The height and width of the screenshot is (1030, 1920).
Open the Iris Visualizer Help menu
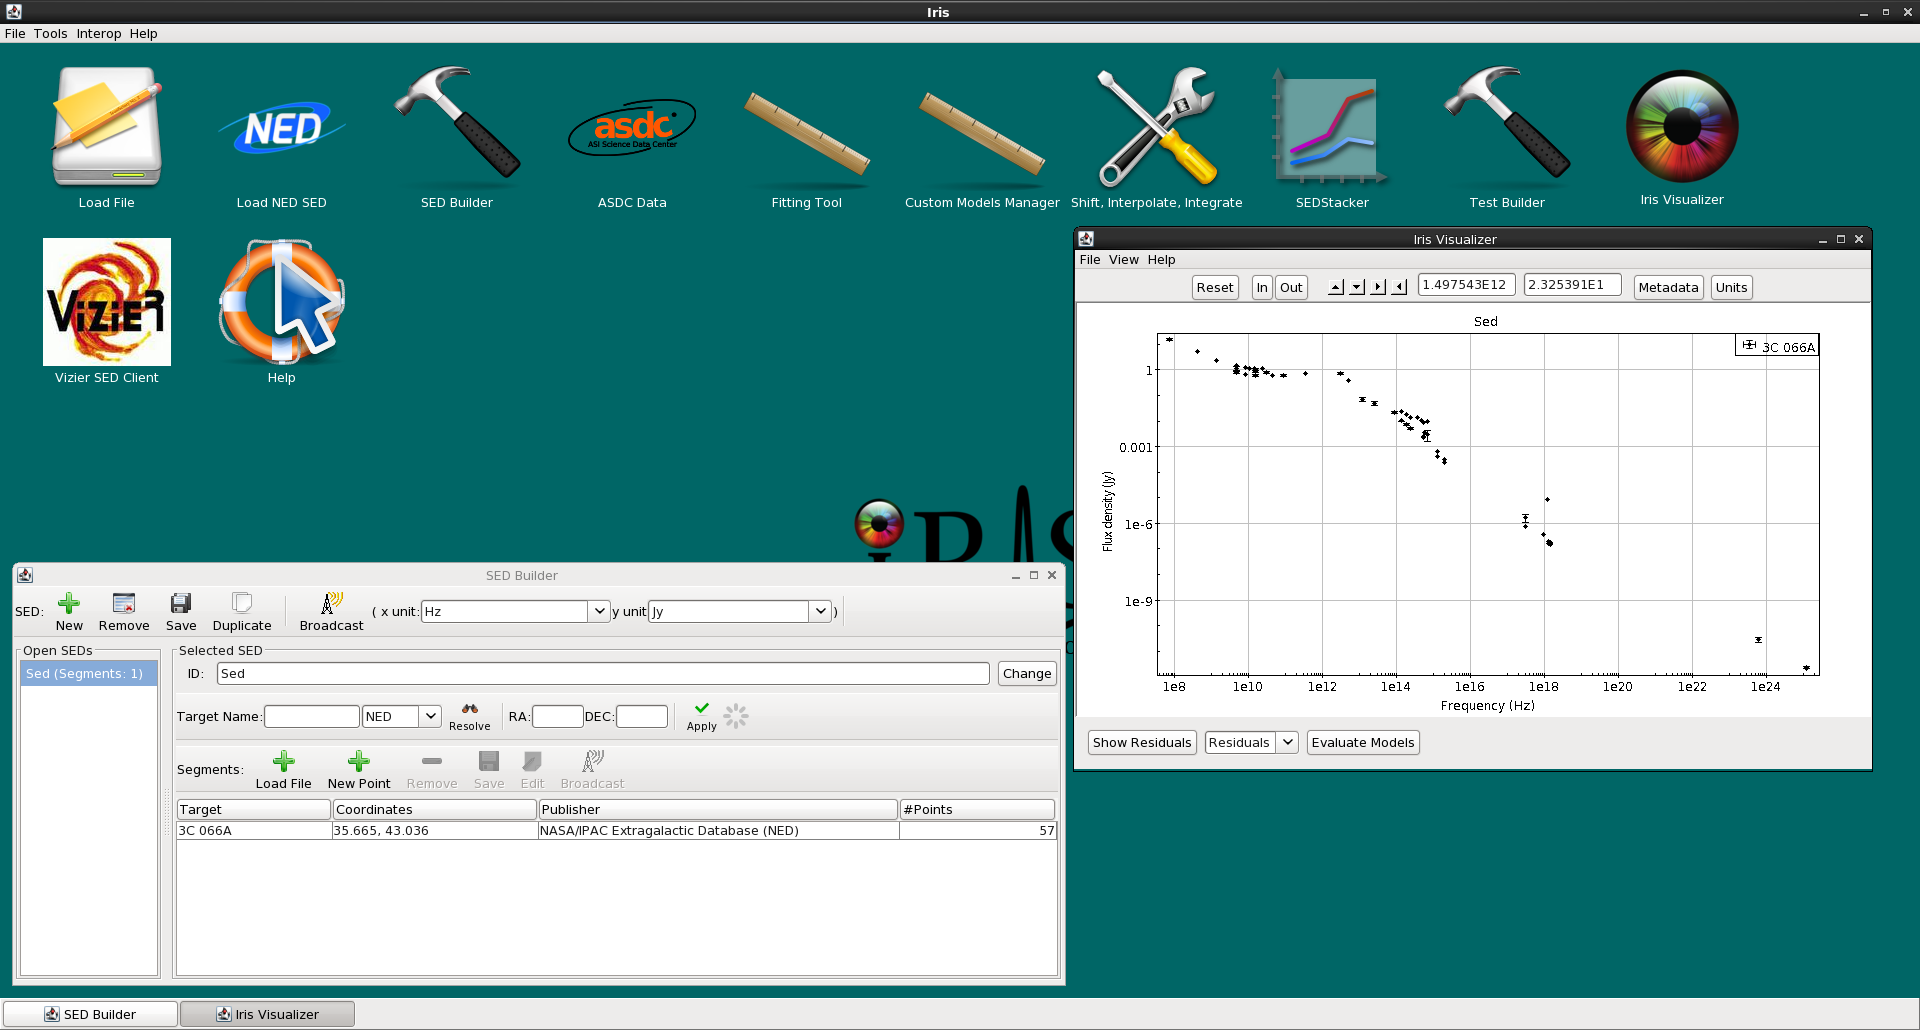[1162, 259]
